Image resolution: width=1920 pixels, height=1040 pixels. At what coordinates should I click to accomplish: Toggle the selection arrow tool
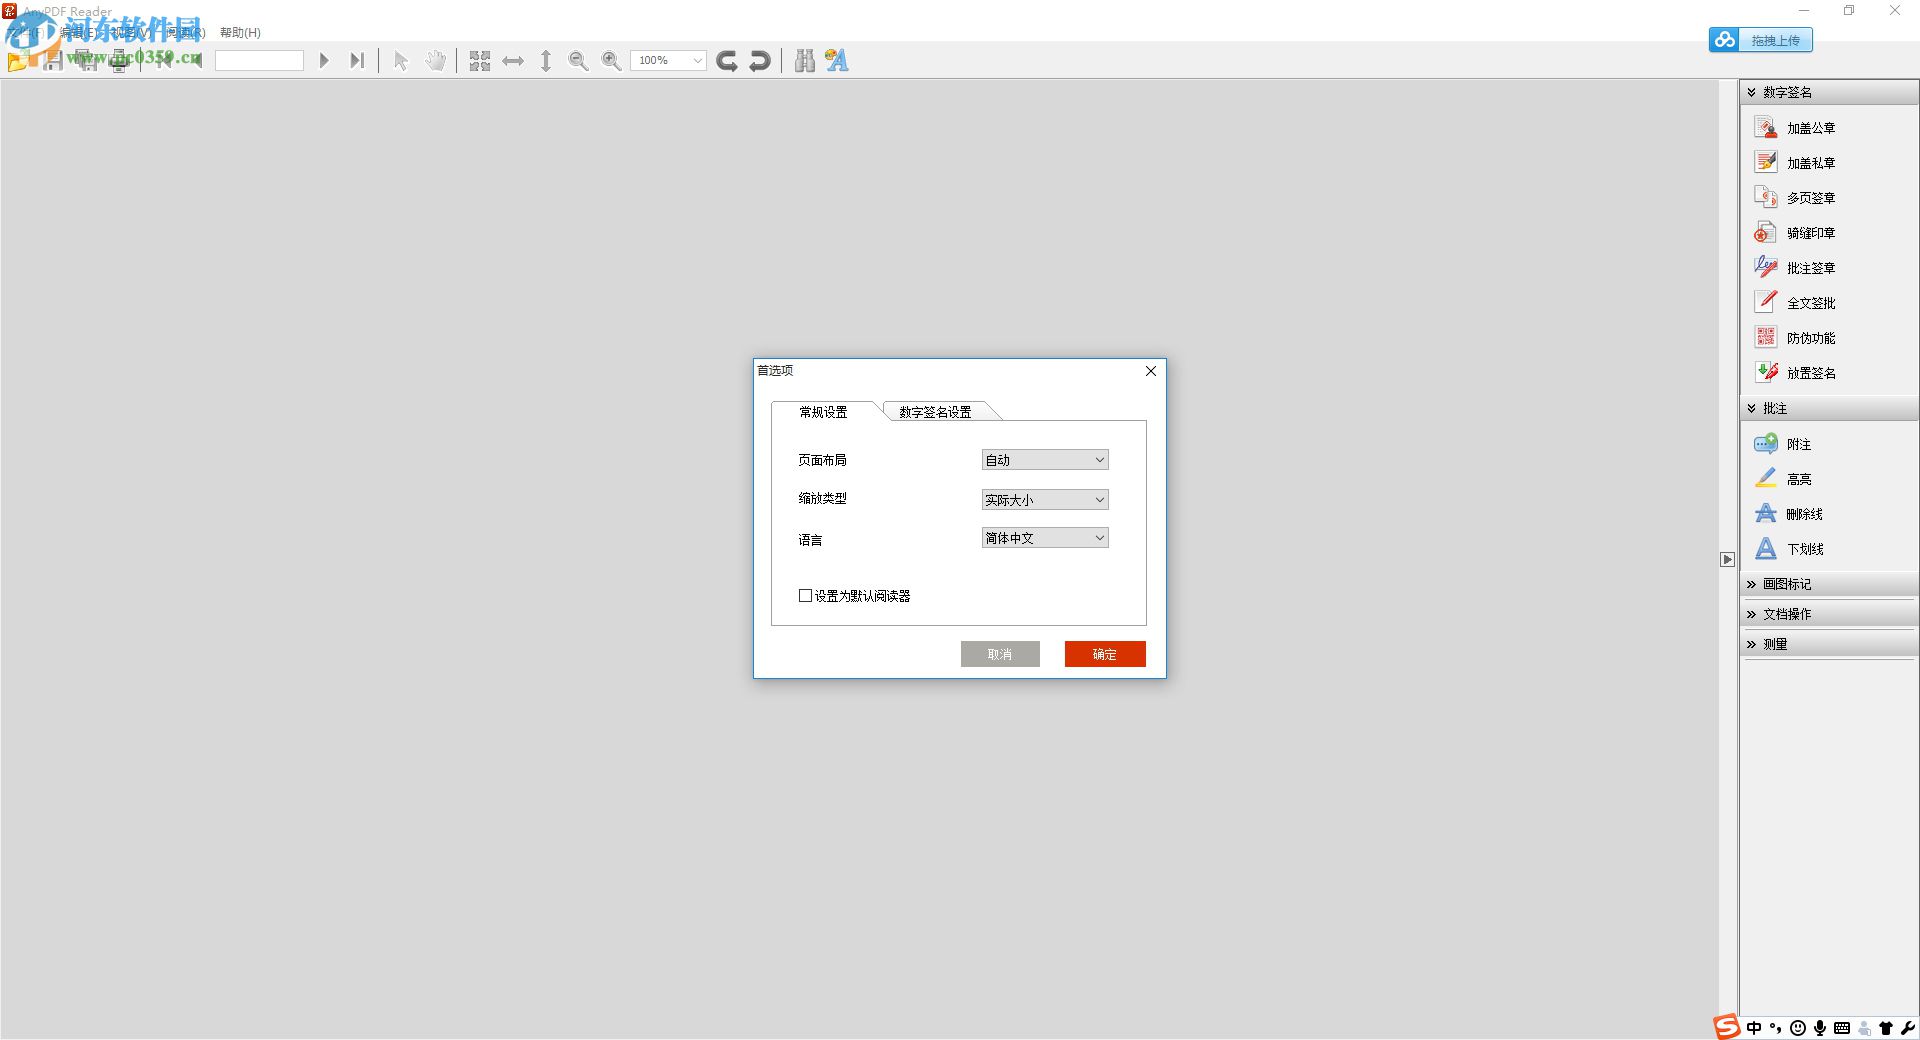(399, 60)
